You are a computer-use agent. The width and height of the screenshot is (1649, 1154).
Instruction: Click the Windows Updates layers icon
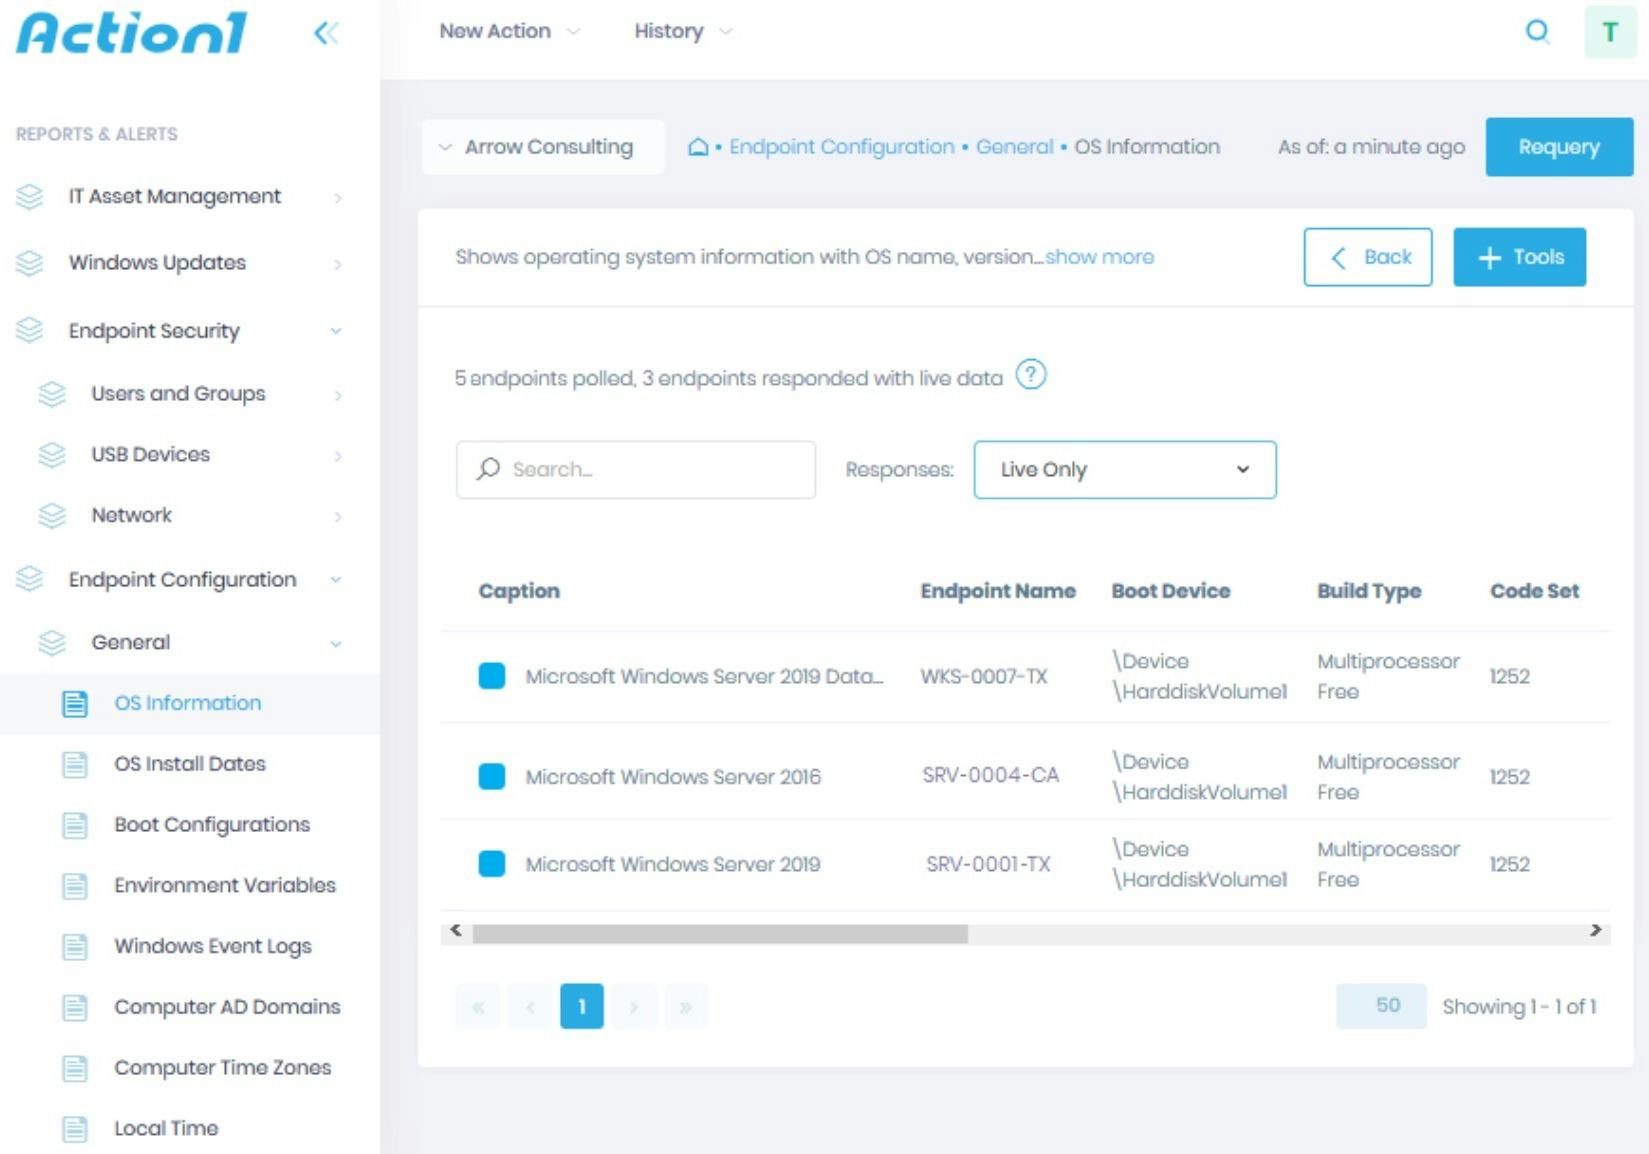[30, 263]
